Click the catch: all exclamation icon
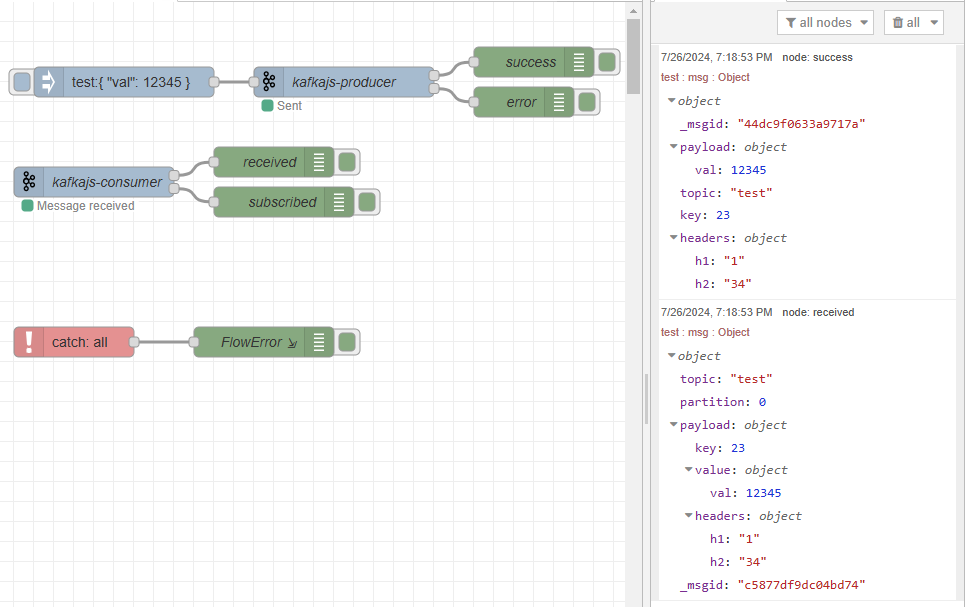This screenshot has height=607, width=965. tap(29, 342)
